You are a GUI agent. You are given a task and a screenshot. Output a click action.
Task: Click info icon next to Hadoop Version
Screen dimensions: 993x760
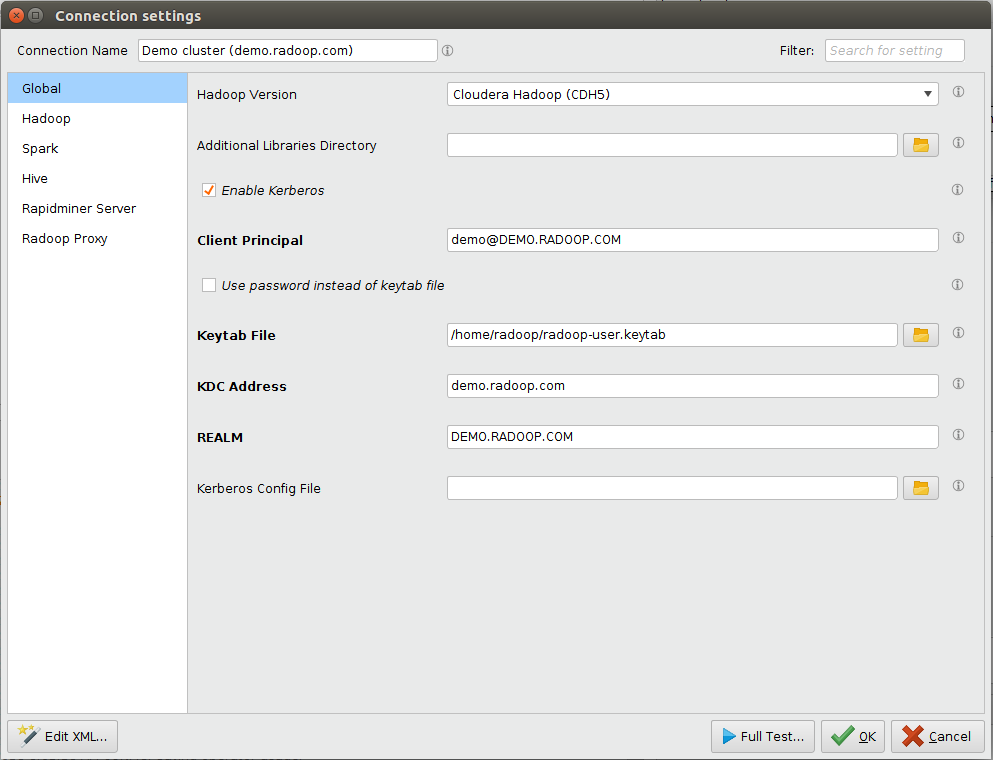pyautogui.click(x=958, y=92)
